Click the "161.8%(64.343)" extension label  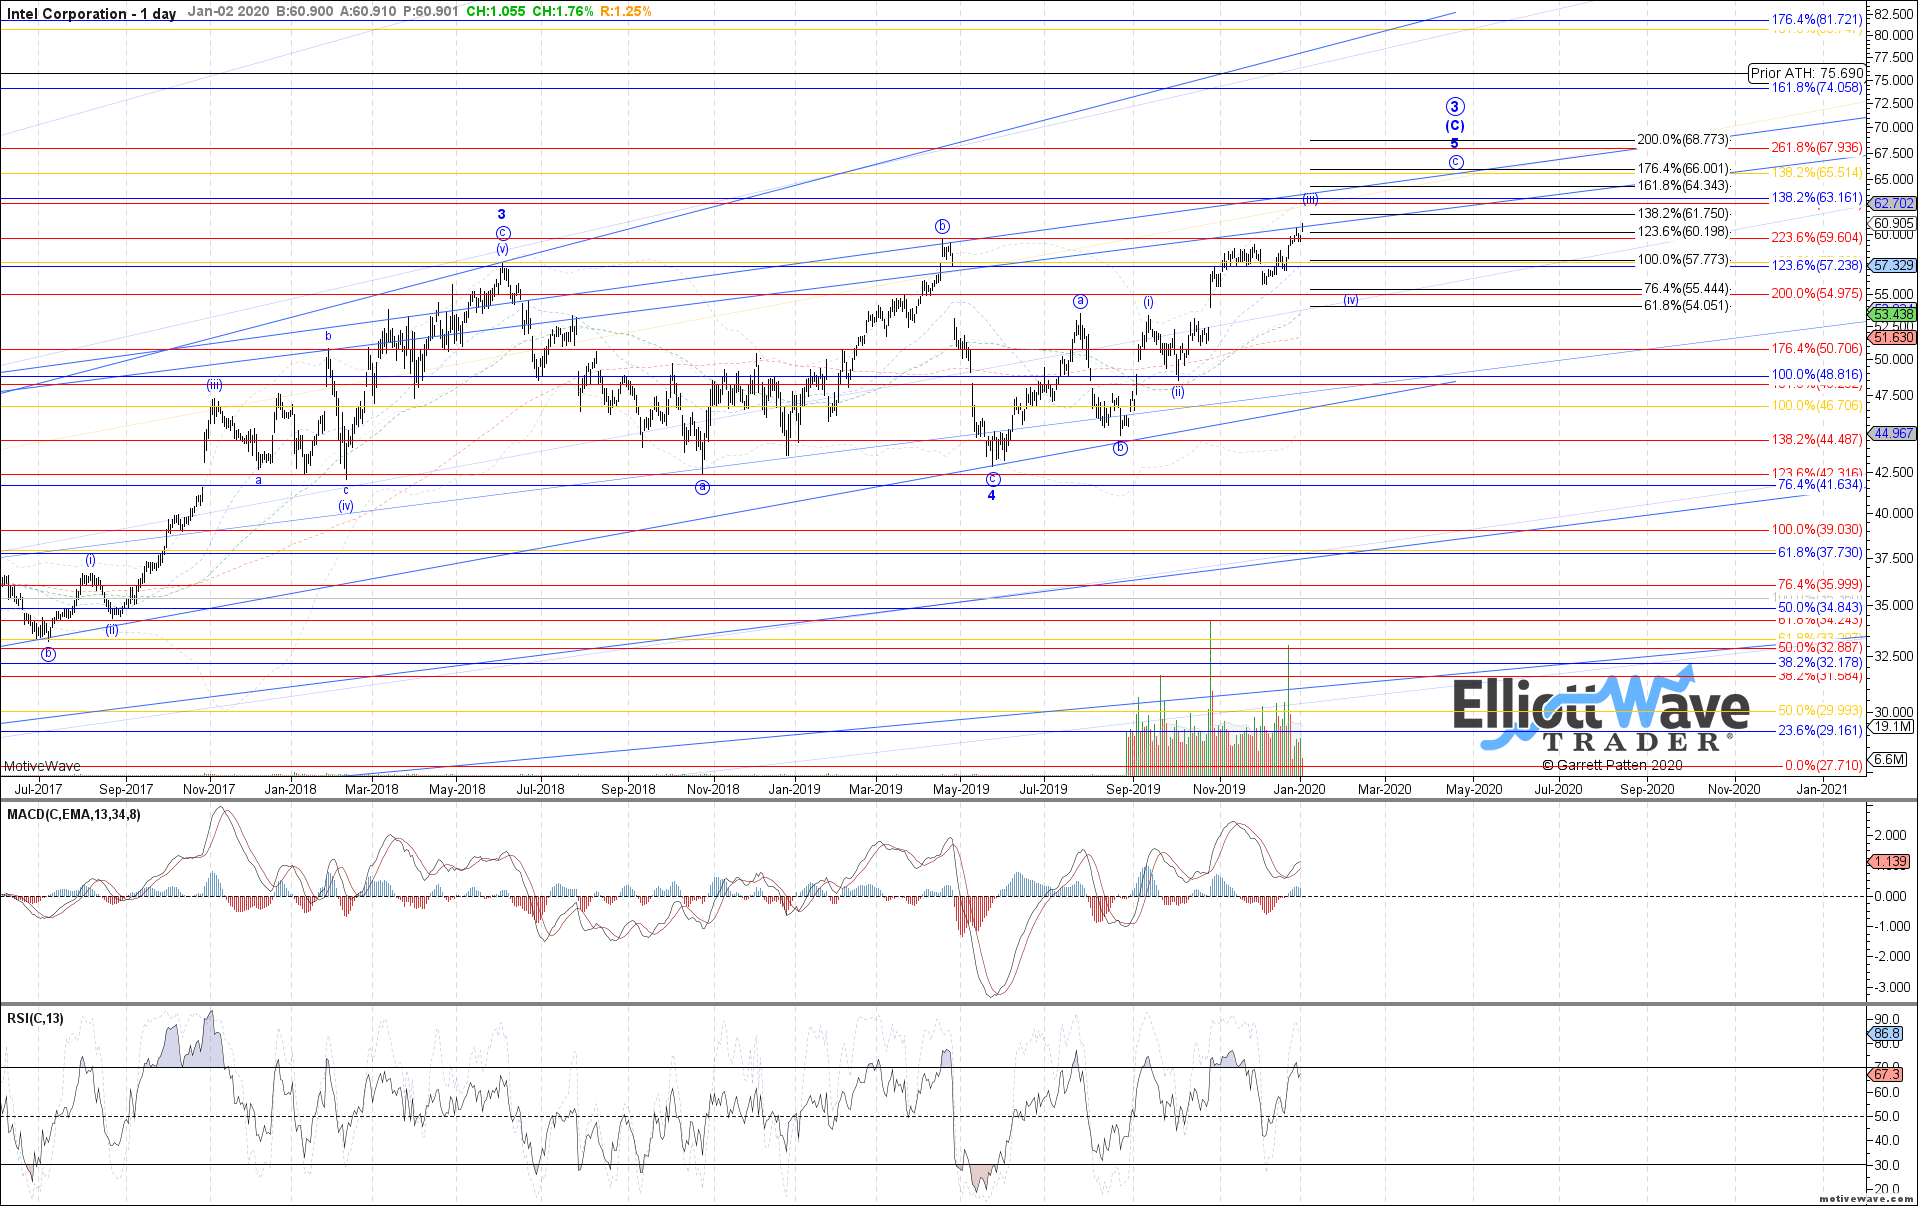[1682, 186]
